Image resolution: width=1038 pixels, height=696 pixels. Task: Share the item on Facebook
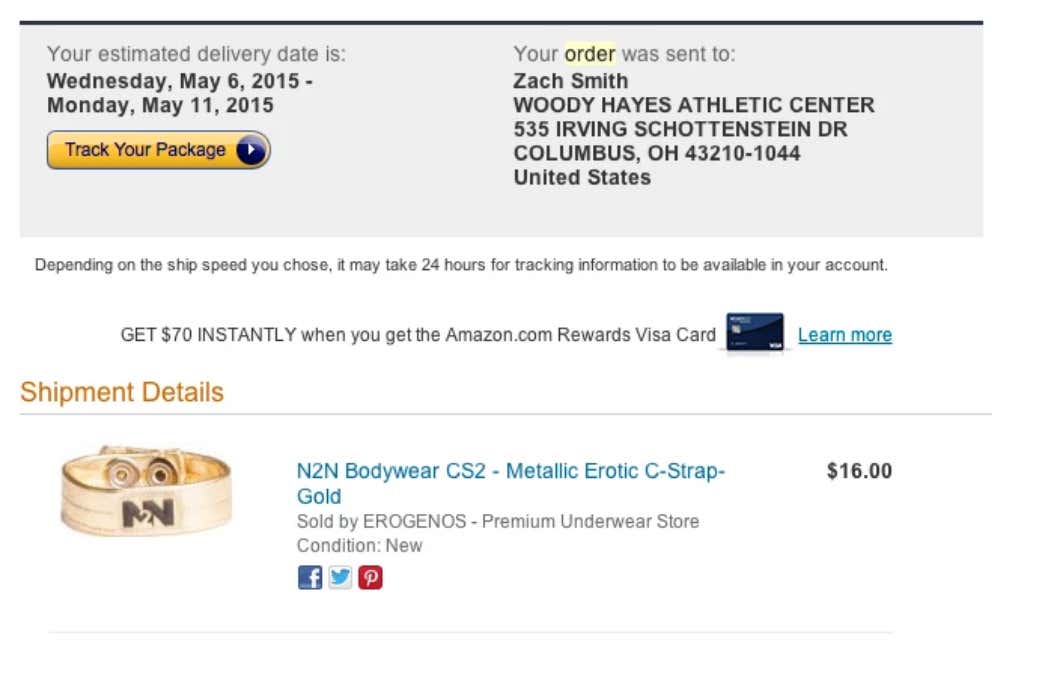(x=310, y=578)
